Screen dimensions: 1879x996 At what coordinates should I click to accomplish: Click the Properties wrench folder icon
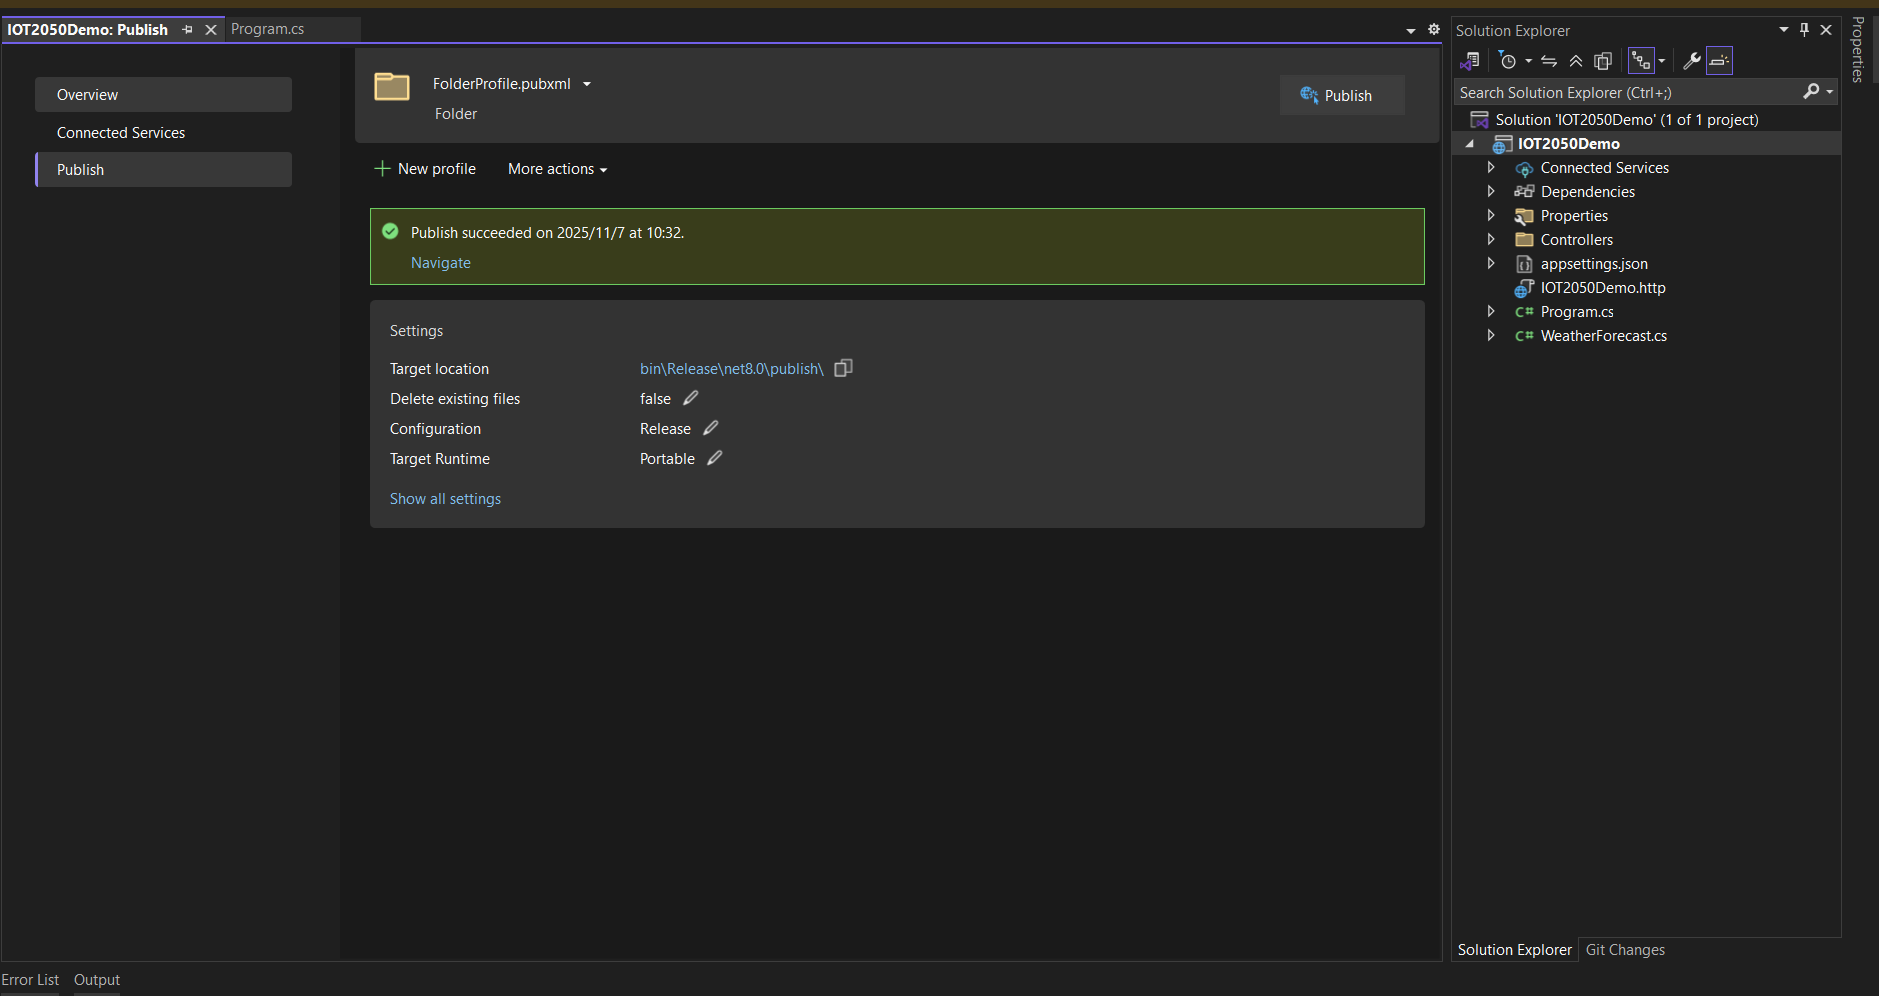pos(1524,216)
